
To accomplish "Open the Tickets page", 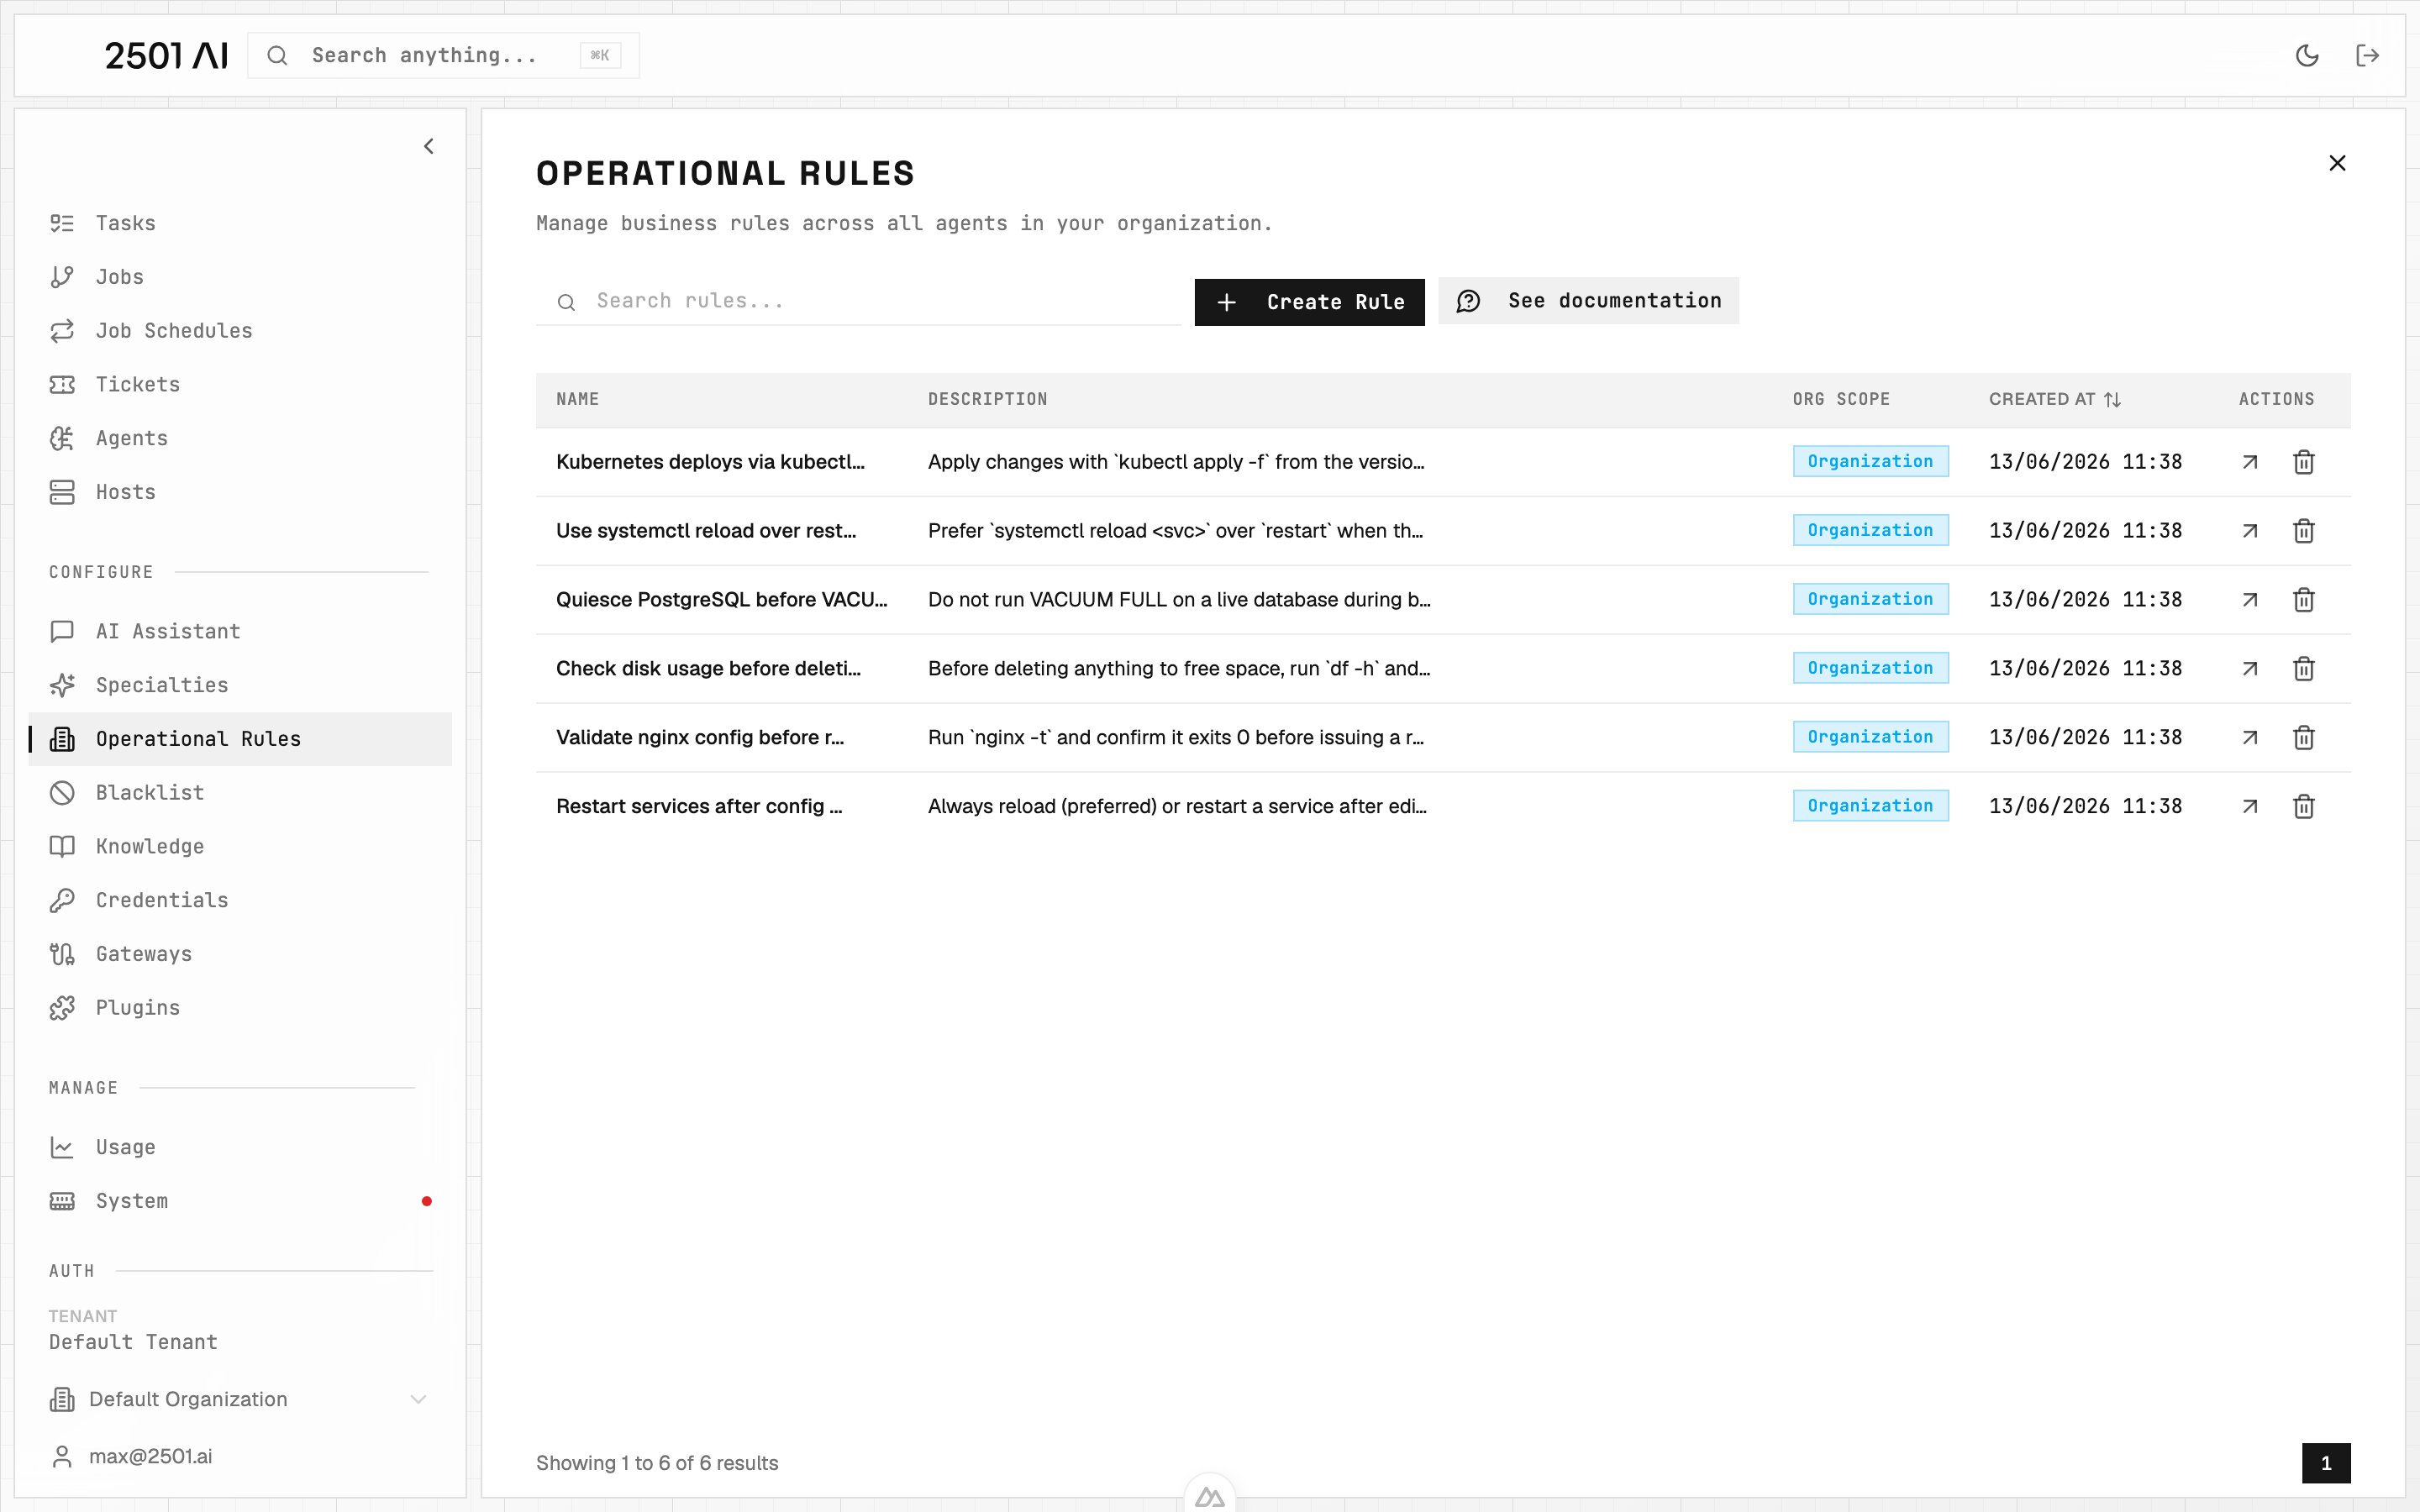I will click(x=240, y=384).
